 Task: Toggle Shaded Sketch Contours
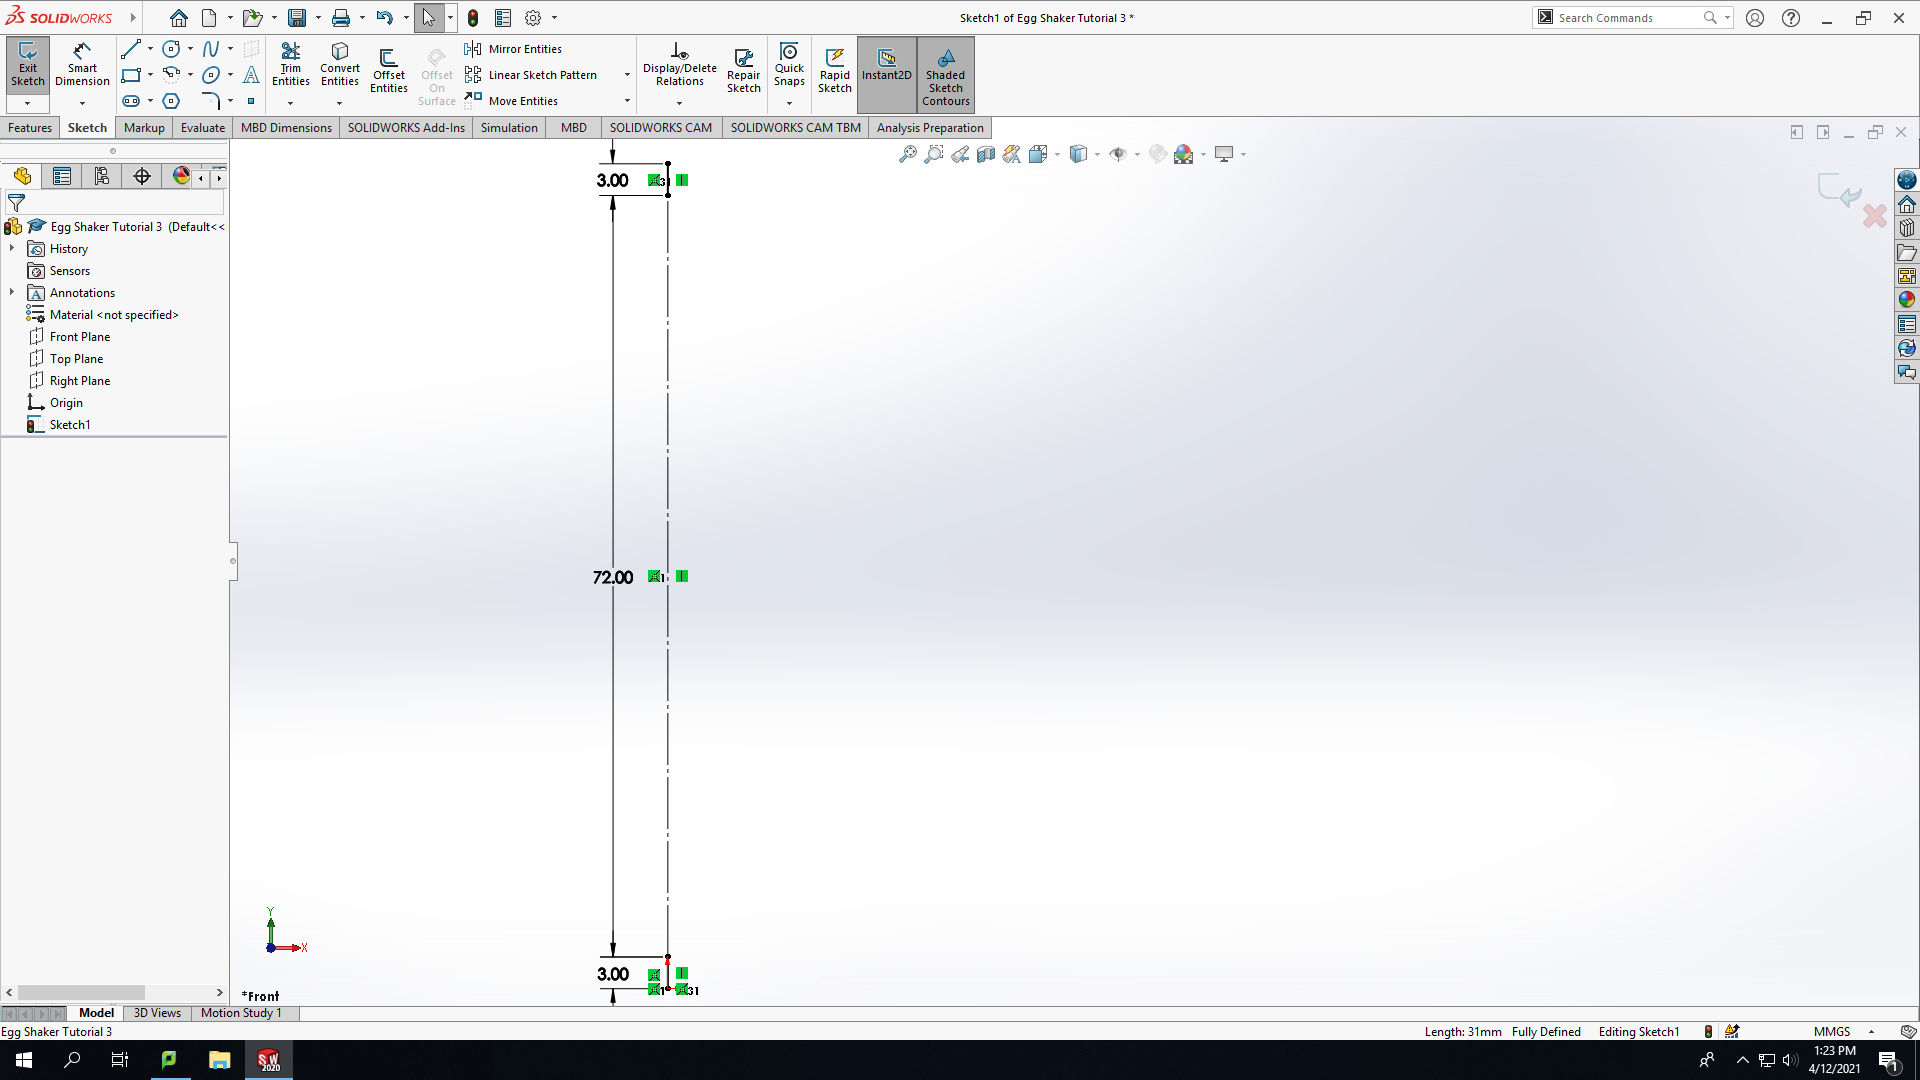(x=946, y=75)
